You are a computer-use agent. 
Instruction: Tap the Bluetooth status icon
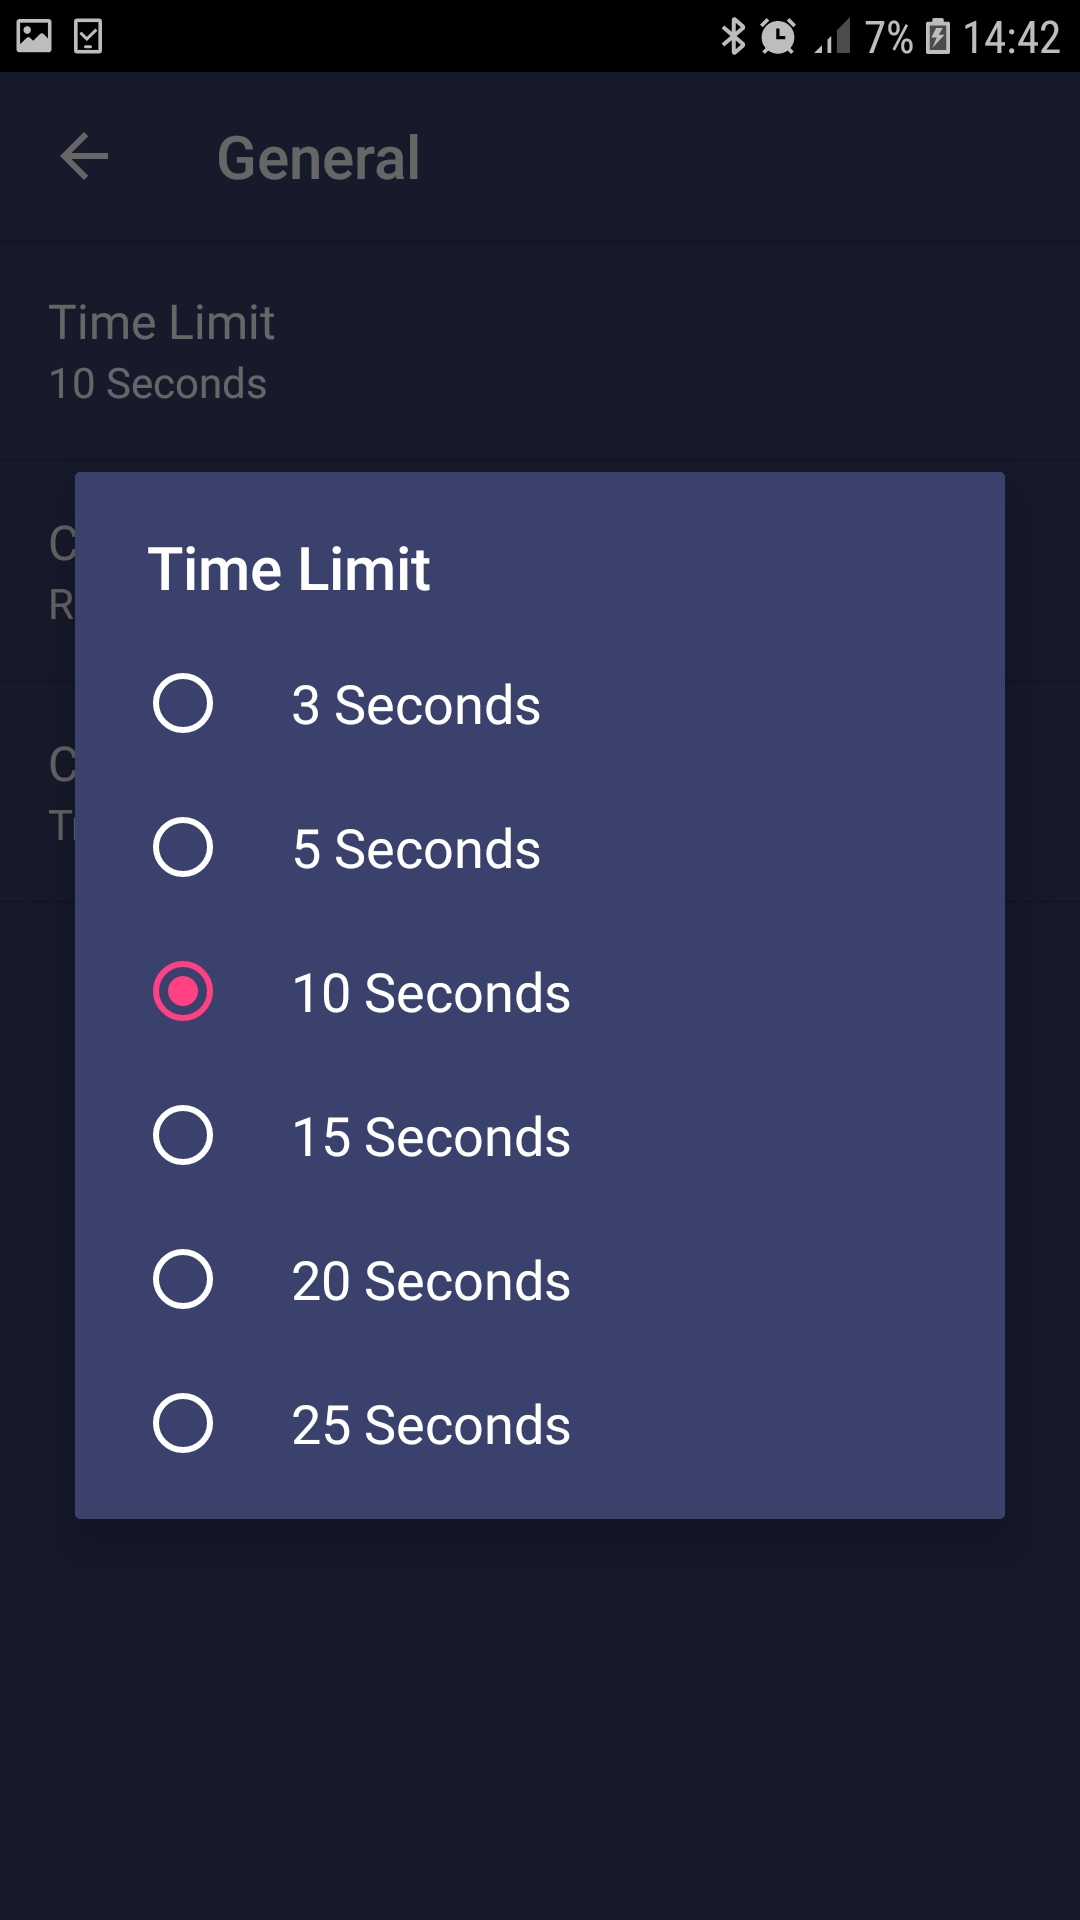tap(733, 37)
